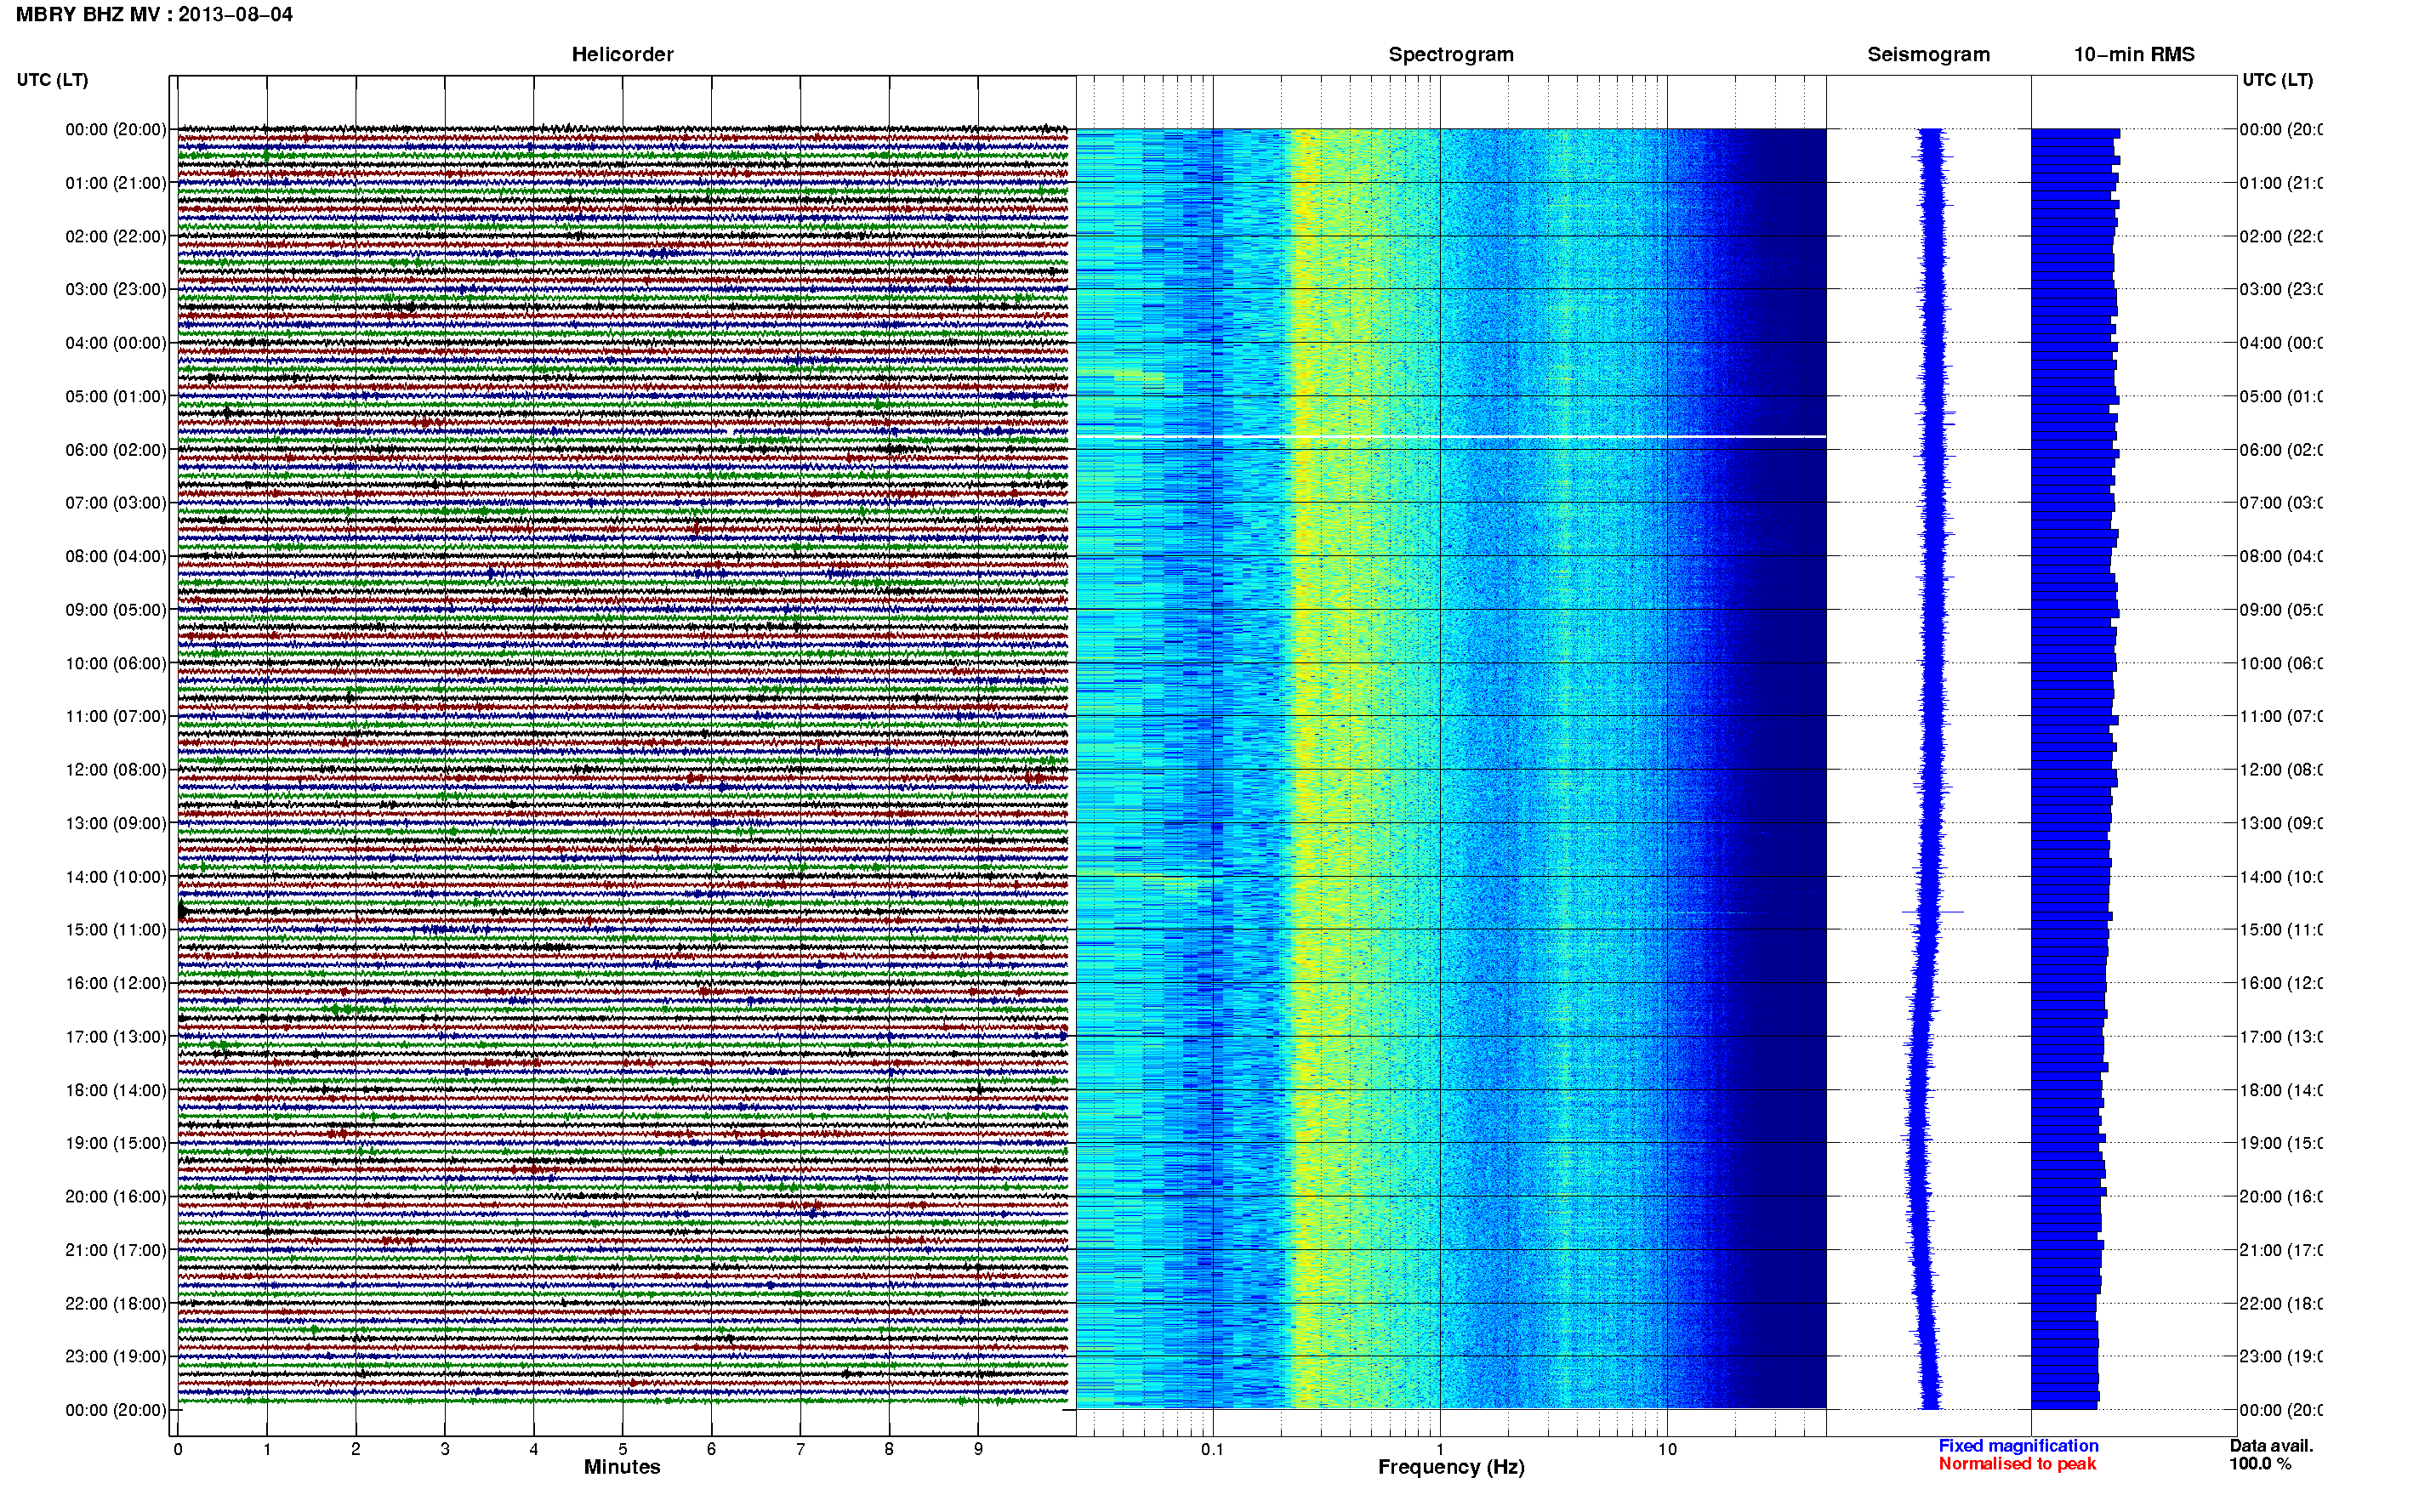This screenshot has height=1512, width=2419.
Task: Select the left time label 07:00 (03:00)
Action: click(x=116, y=502)
